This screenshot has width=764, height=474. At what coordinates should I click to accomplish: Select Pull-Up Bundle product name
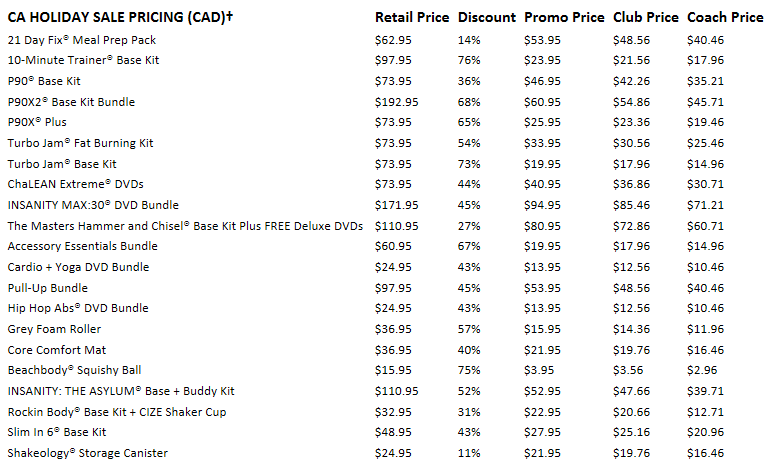(x=47, y=288)
